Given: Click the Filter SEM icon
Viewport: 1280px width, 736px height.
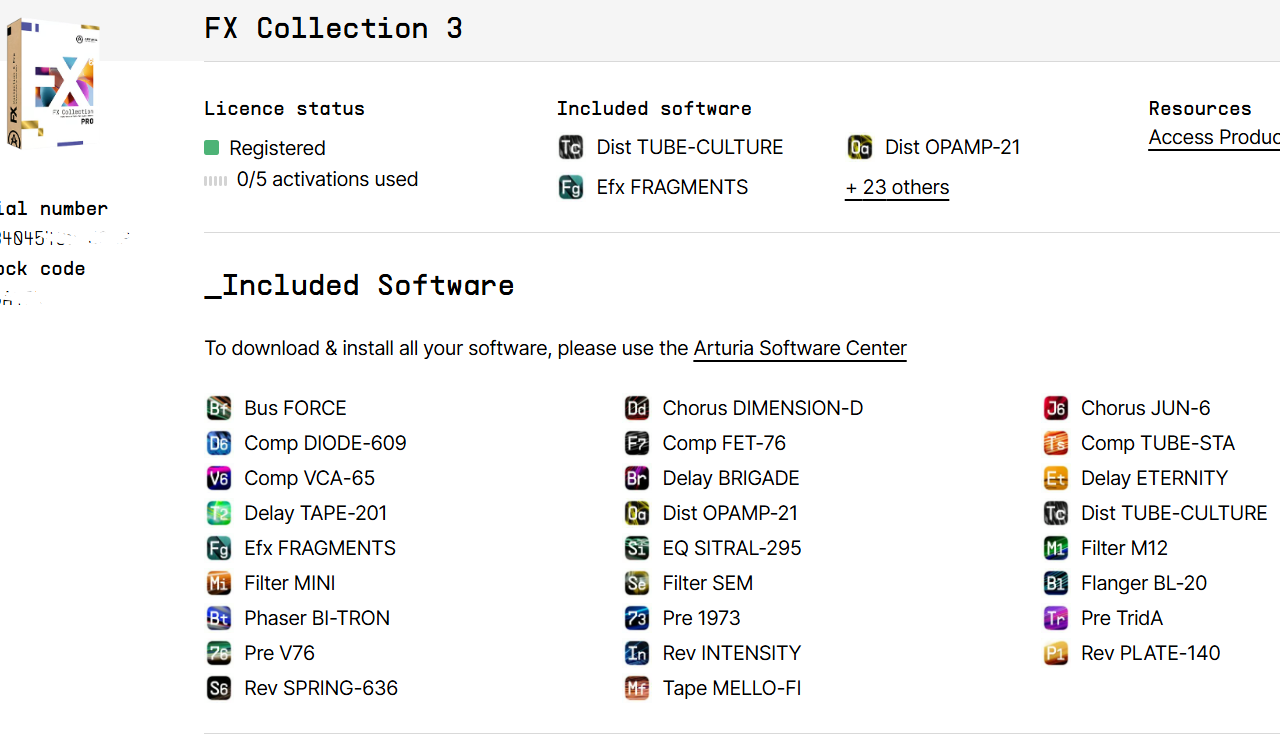Looking at the screenshot, I should tap(637, 583).
